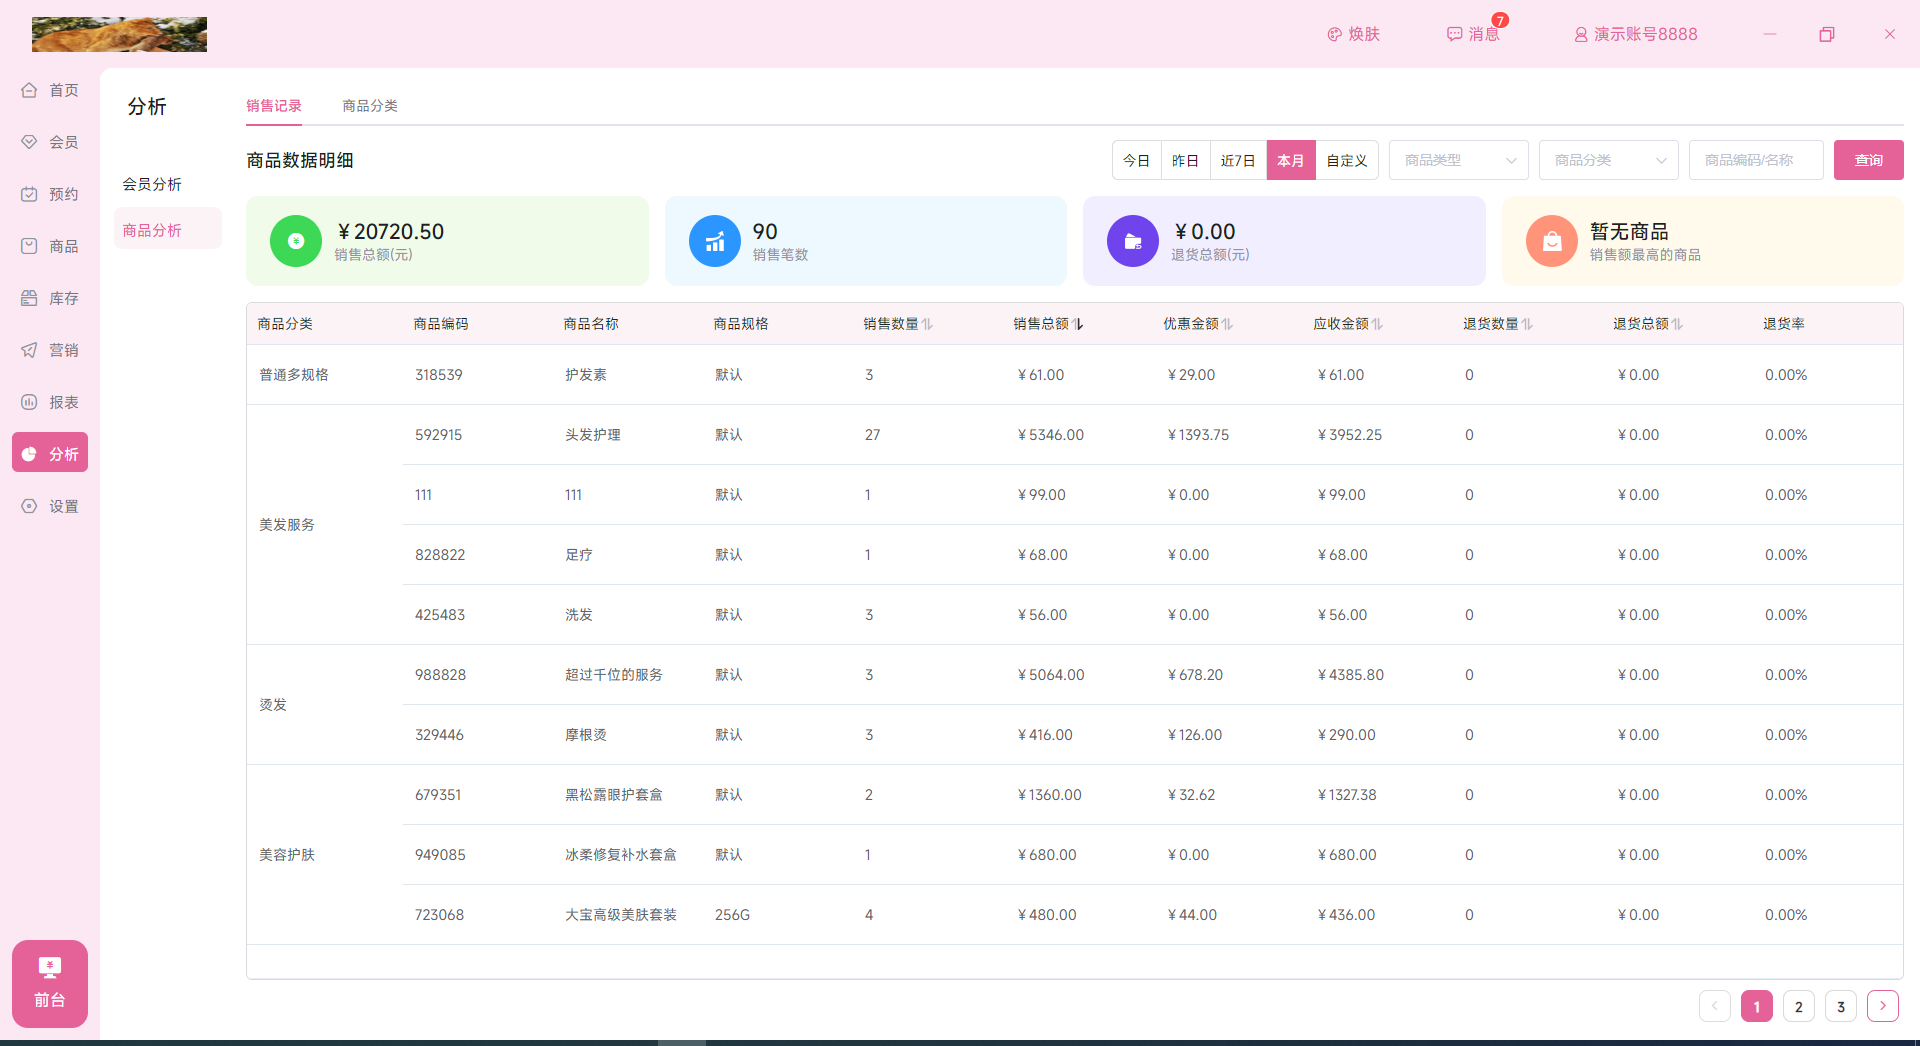This screenshot has height=1046, width=1920.
Task: Filter by 近7日 date range
Action: [1238, 160]
